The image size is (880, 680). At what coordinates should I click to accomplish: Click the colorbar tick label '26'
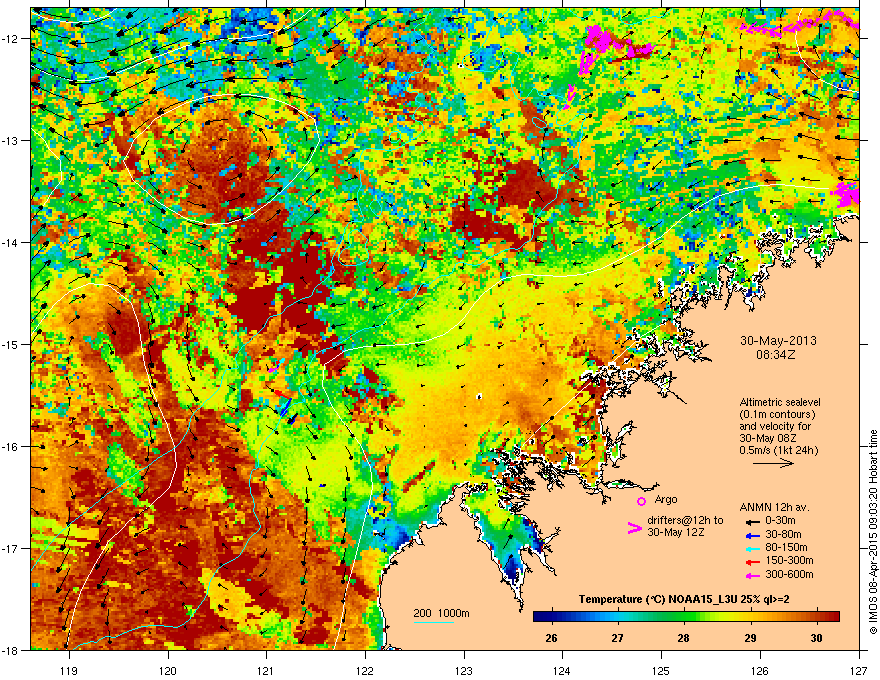pos(551,638)
